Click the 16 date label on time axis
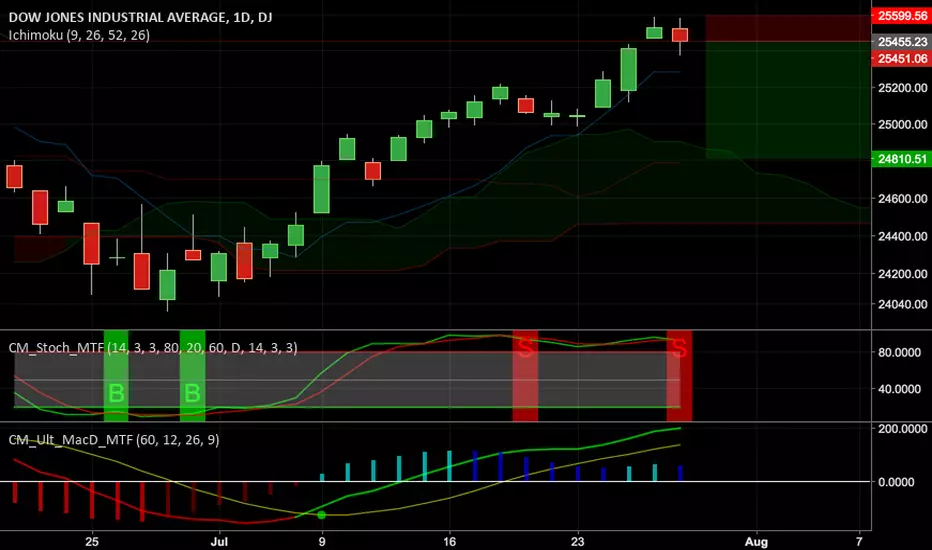Image resolution: width=932 pixels, height=550 pixels. 449,542
